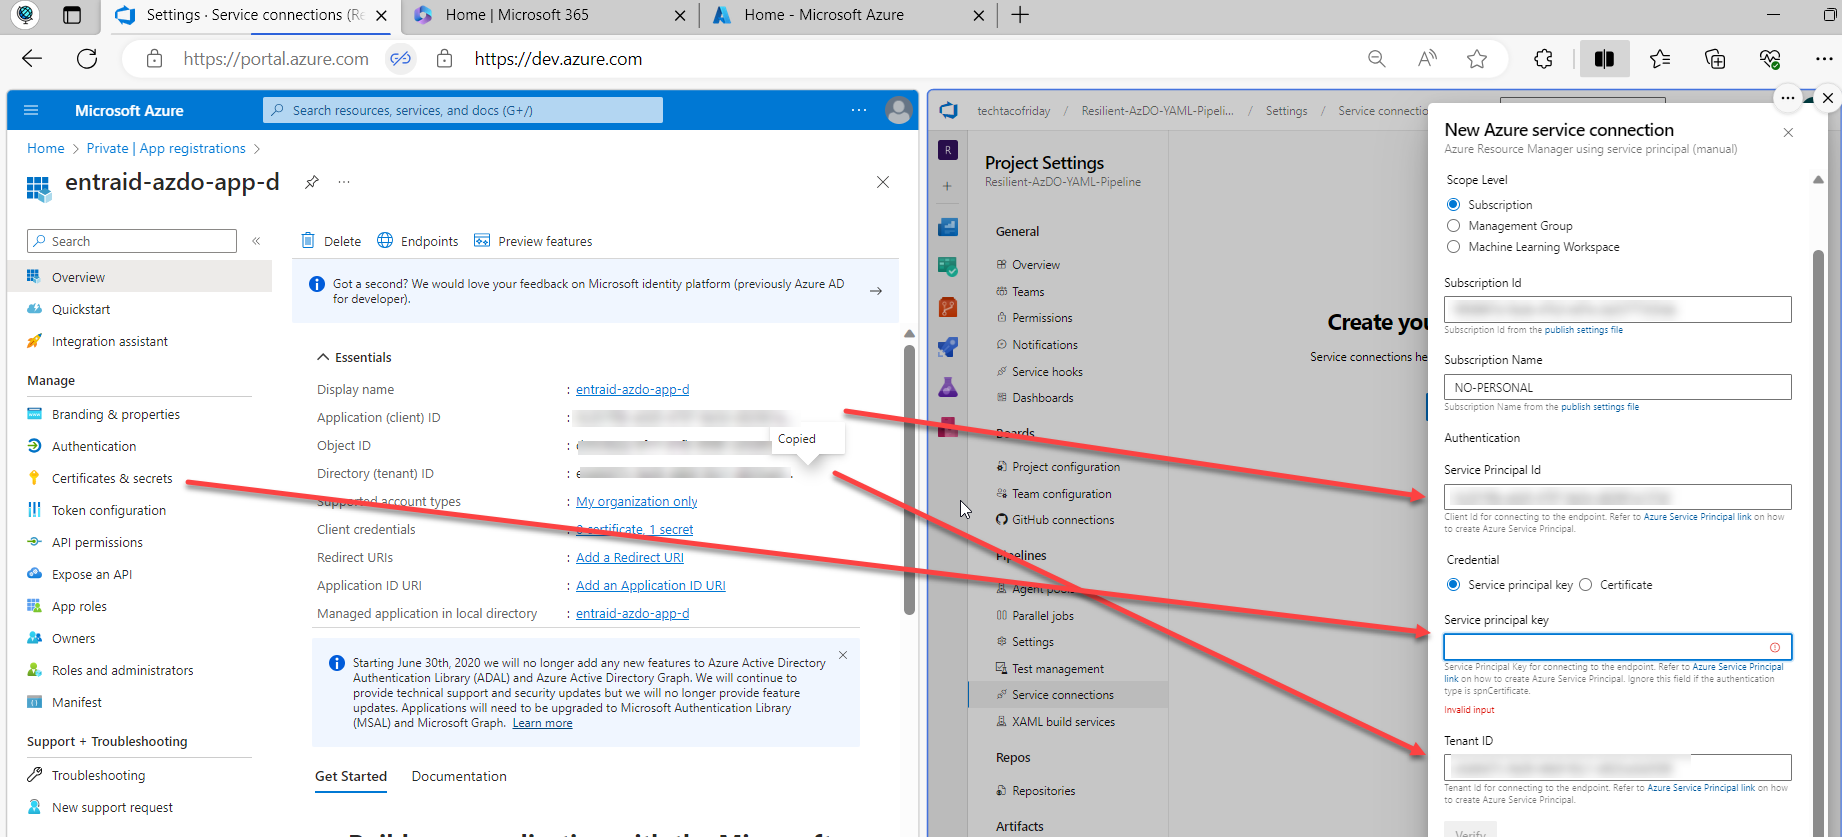Screen dimensions: 1842x837
Task: Open XAML build services
Action: [x=1063, y=721]
